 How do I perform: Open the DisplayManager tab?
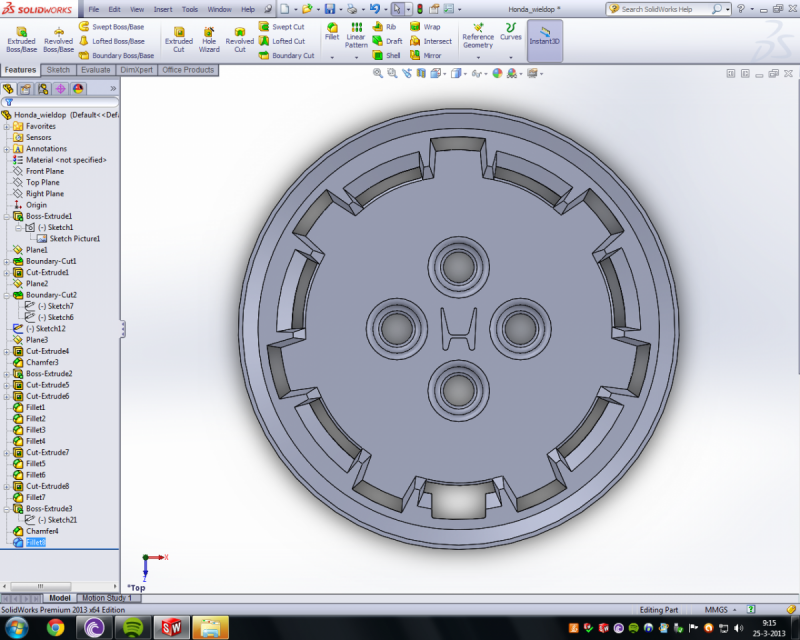point(78,89)
